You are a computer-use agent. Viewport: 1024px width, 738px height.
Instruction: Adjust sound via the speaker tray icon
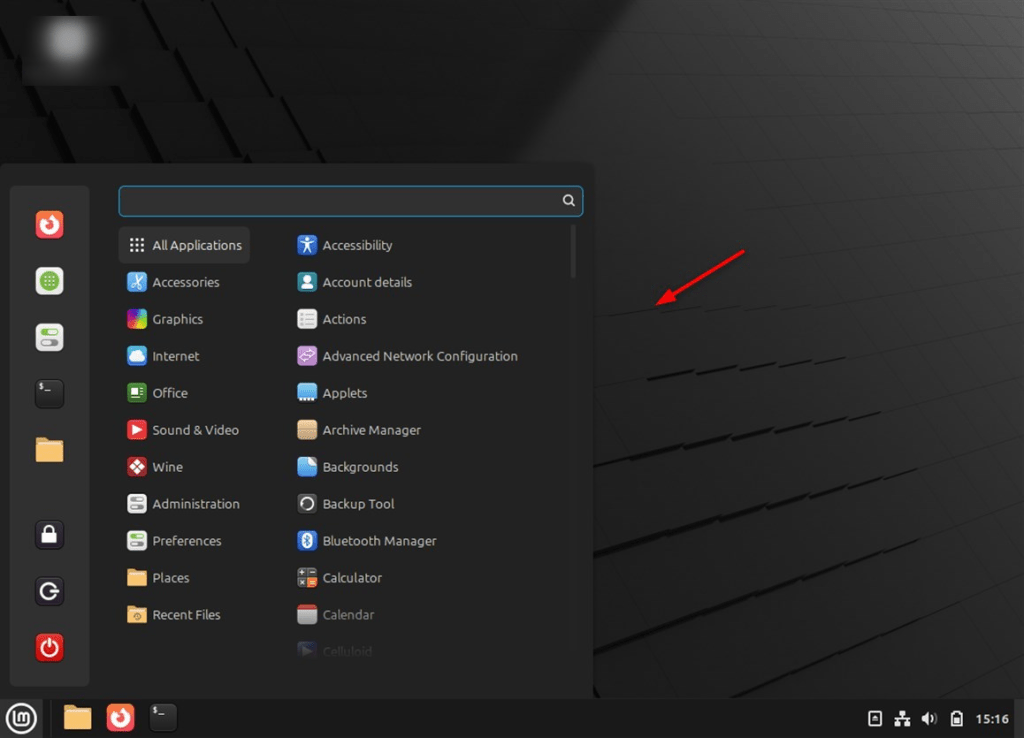coord(928,718)
